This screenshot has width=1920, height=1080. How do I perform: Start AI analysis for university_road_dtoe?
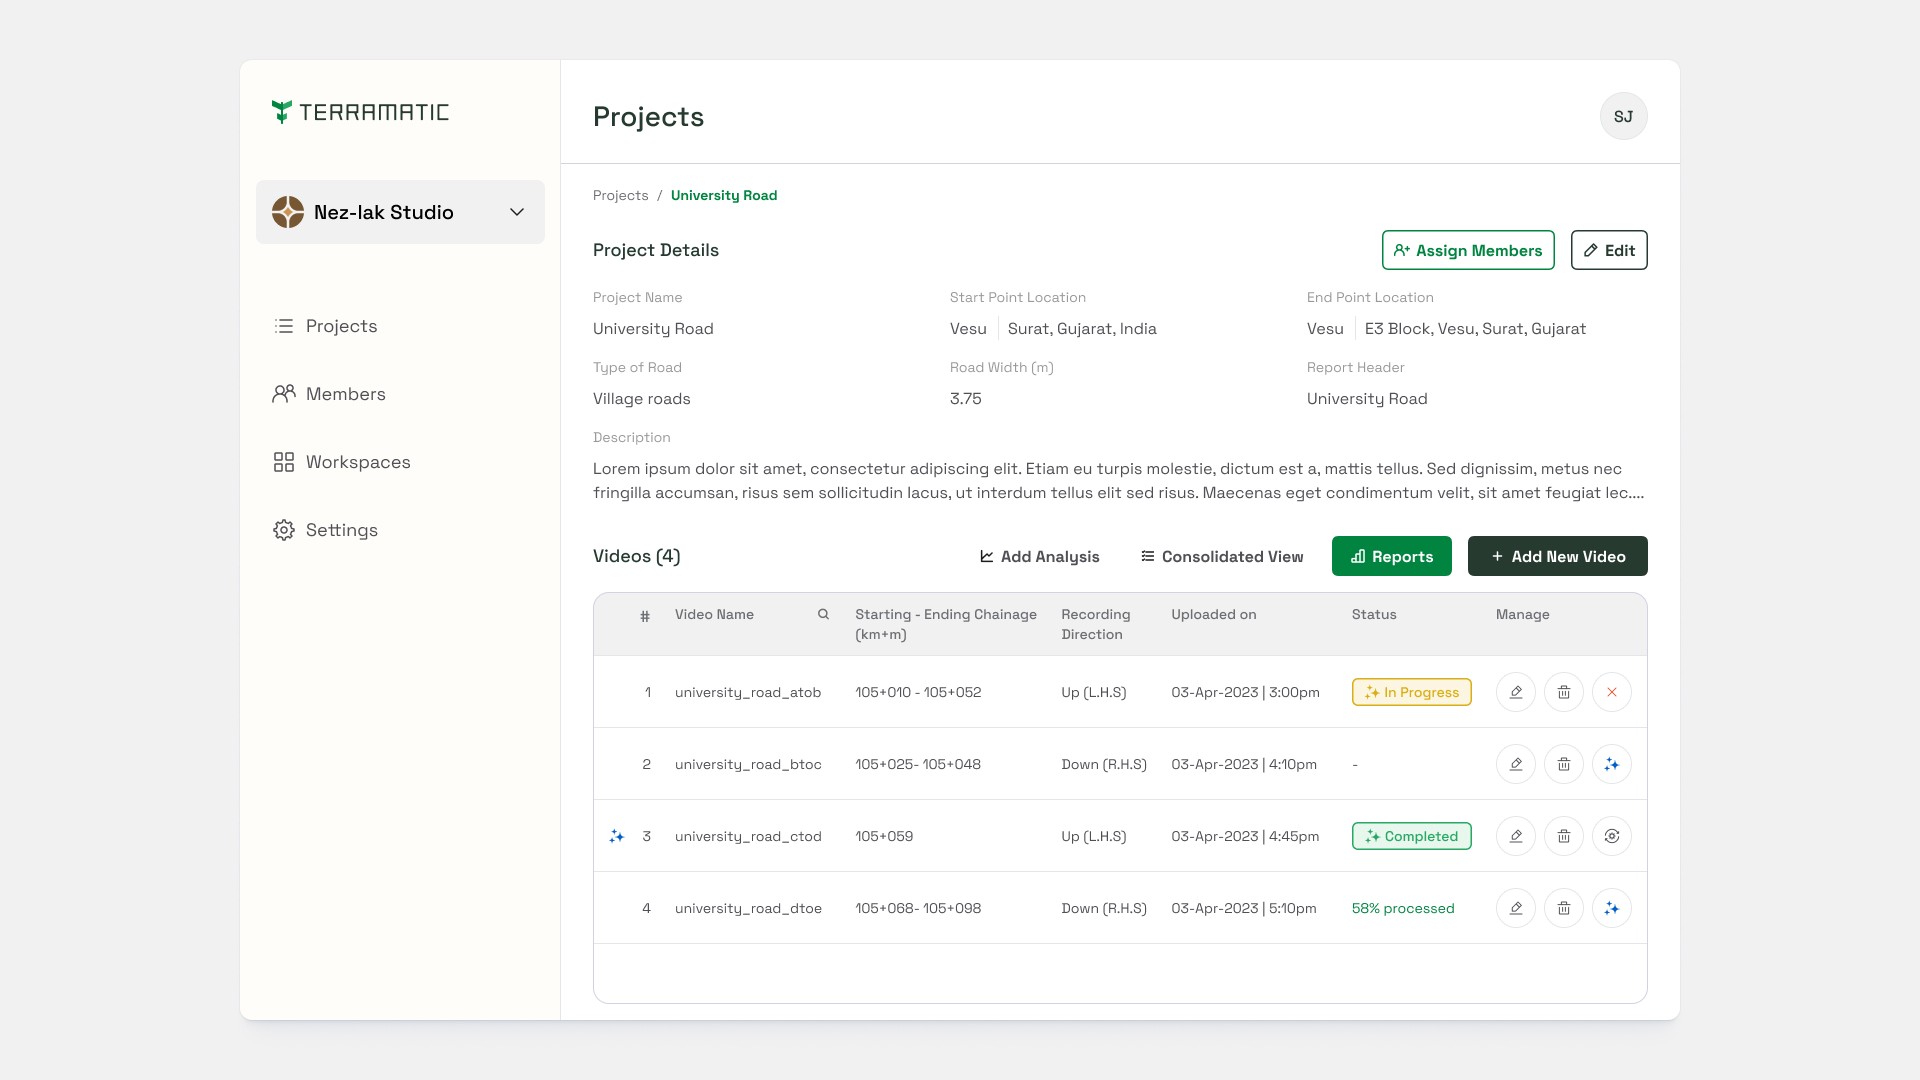tap(1612, 908)
